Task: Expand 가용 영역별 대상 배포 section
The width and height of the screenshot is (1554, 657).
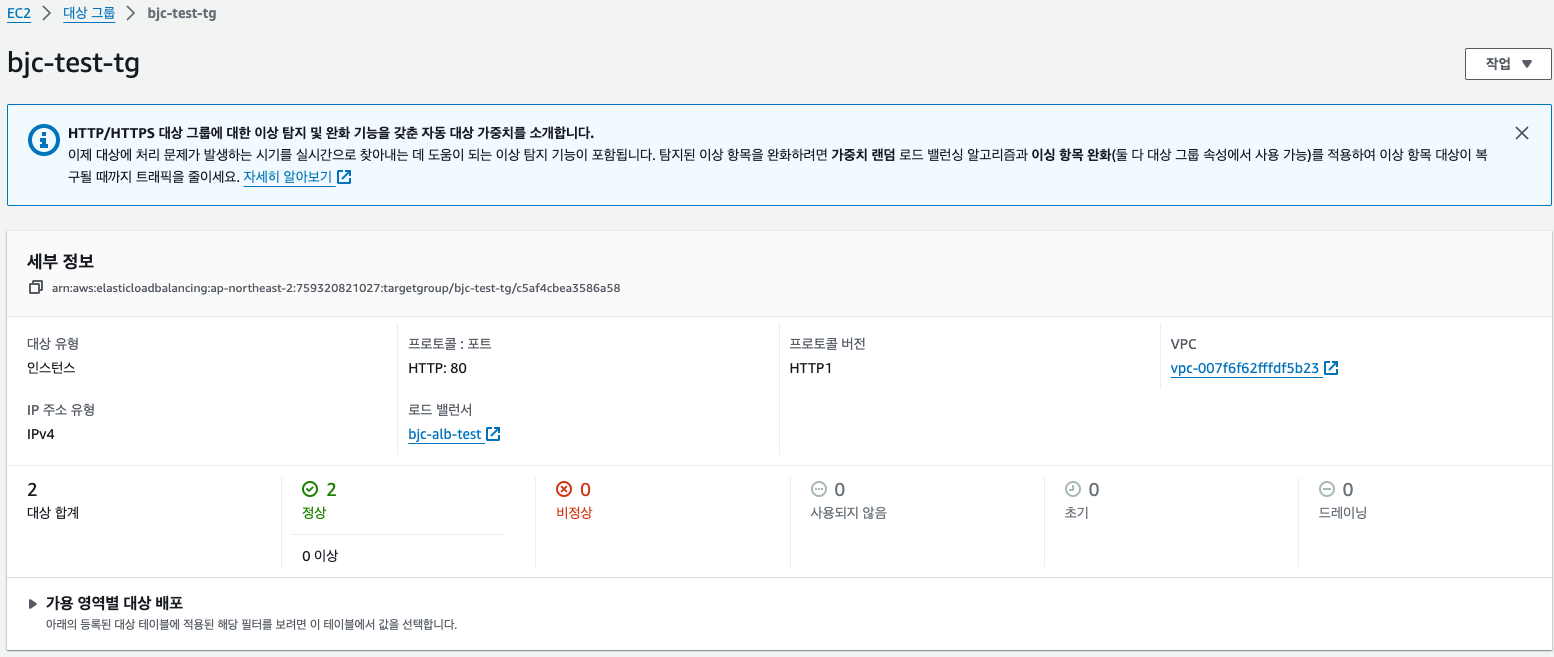Action: click(33, 604)
